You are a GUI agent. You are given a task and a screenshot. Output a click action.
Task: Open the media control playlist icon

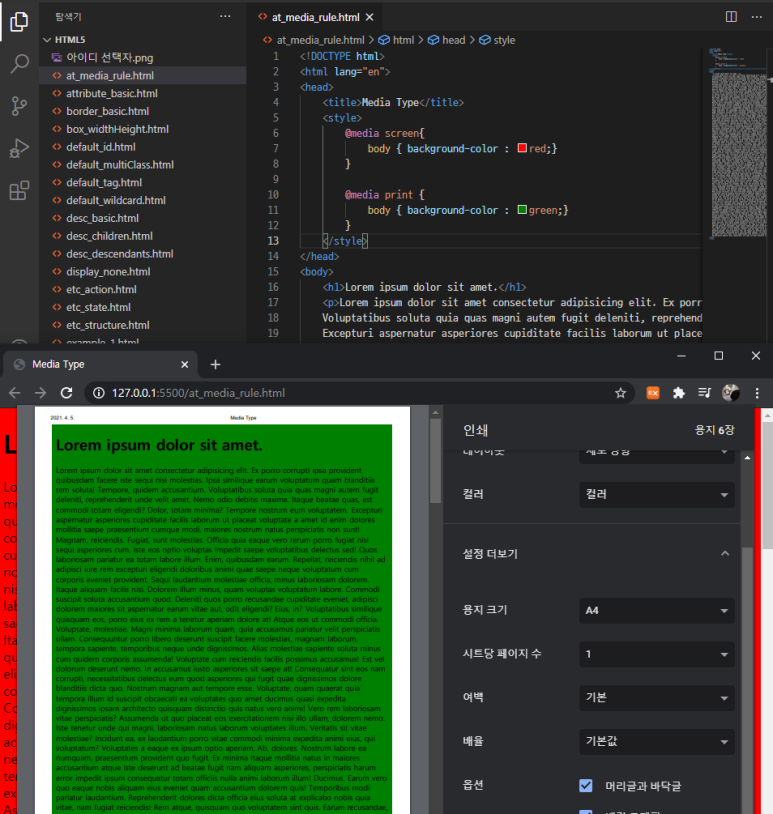[704, 393]
